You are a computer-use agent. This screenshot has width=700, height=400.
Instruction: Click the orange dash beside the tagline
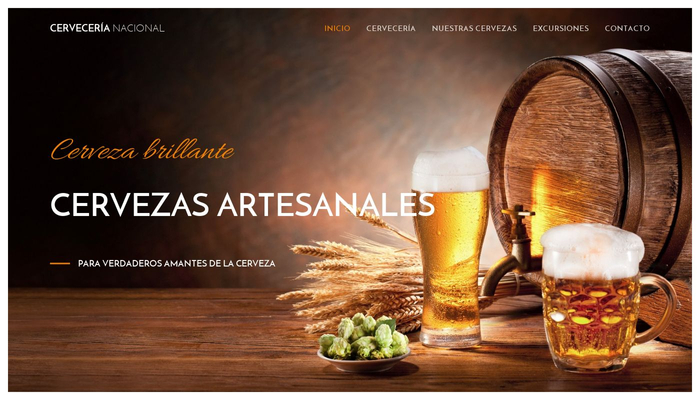click(60, 263)
